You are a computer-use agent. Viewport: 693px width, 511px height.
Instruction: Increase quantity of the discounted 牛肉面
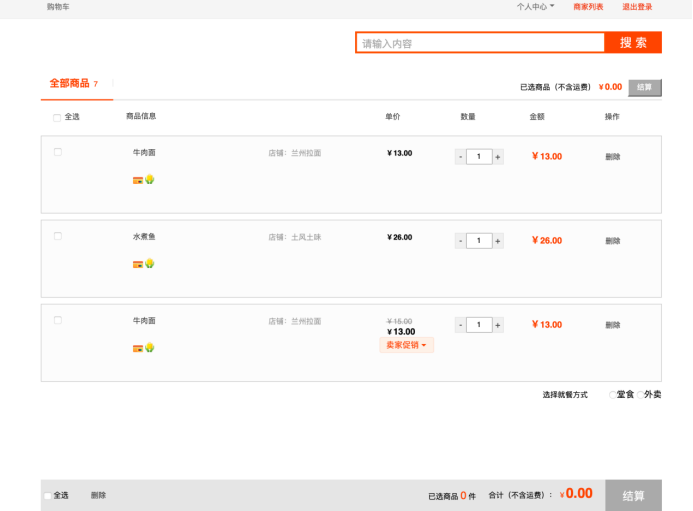(x=498, y=325)
